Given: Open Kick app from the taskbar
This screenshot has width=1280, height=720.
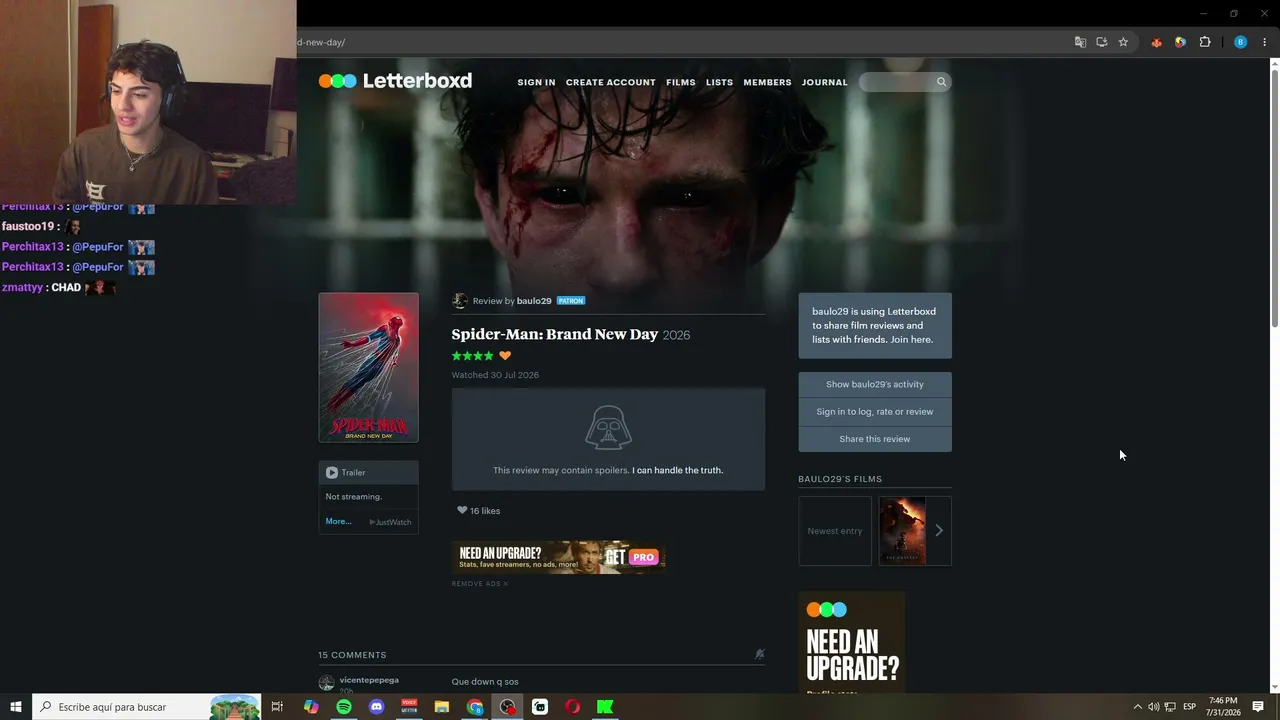Looking at the screenshot, I should (x=605, y=707).
